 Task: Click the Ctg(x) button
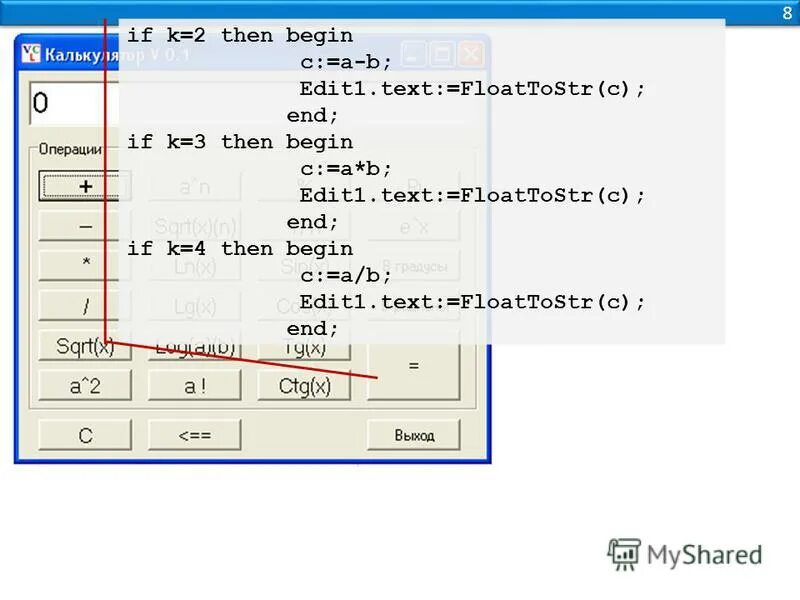coord(304,386)
